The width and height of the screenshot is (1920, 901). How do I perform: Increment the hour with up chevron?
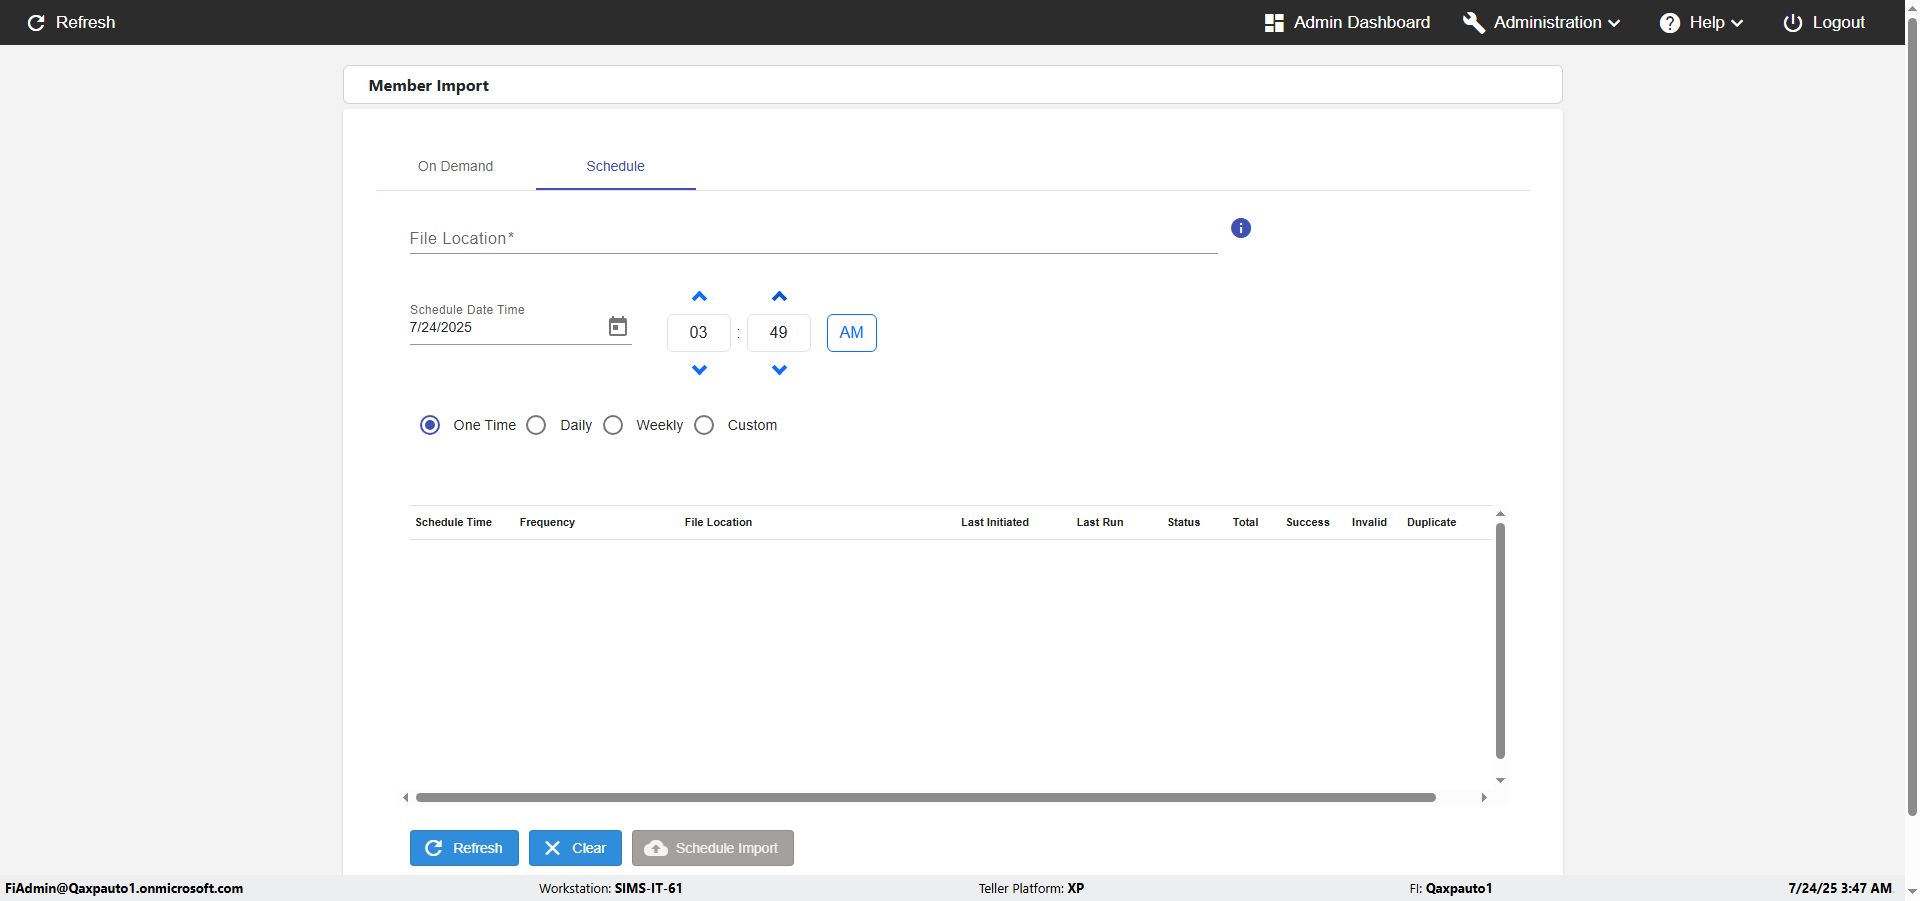click(699, 297)
